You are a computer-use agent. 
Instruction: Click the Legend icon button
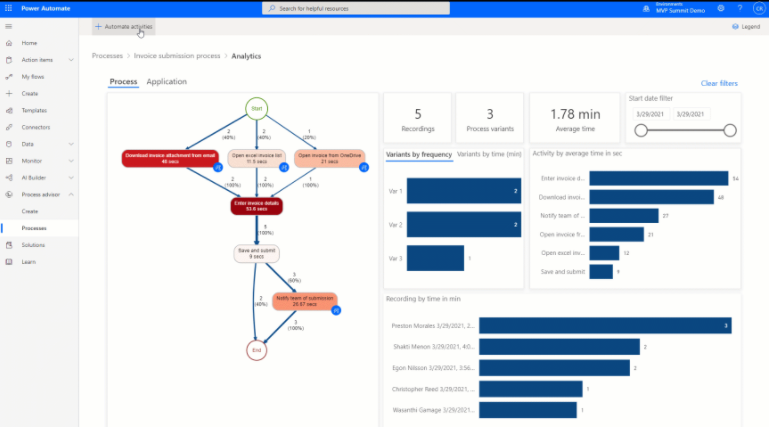point(746,27)
